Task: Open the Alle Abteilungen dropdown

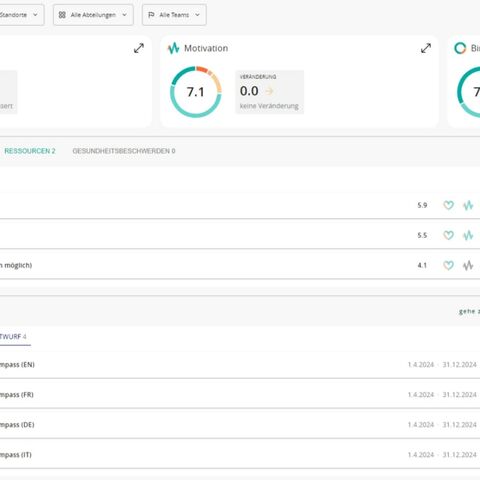Action: [x=93, y=15]
